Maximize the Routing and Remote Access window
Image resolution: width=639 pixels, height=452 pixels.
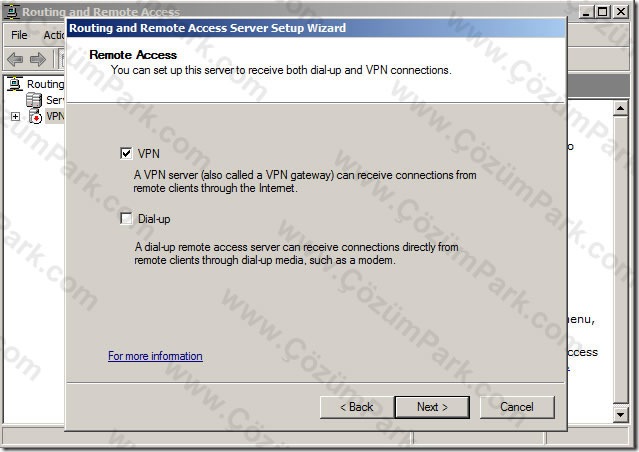[x=603, y=11]
